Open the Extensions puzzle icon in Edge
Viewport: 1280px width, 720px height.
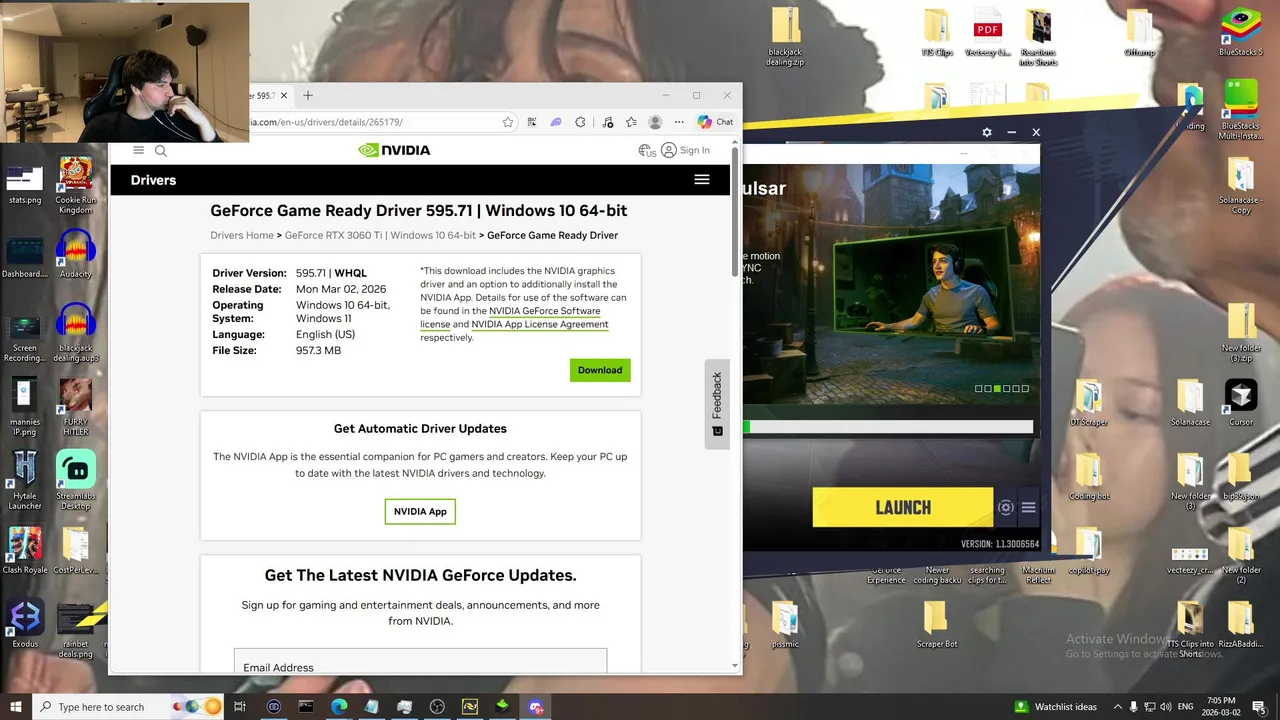580,122
